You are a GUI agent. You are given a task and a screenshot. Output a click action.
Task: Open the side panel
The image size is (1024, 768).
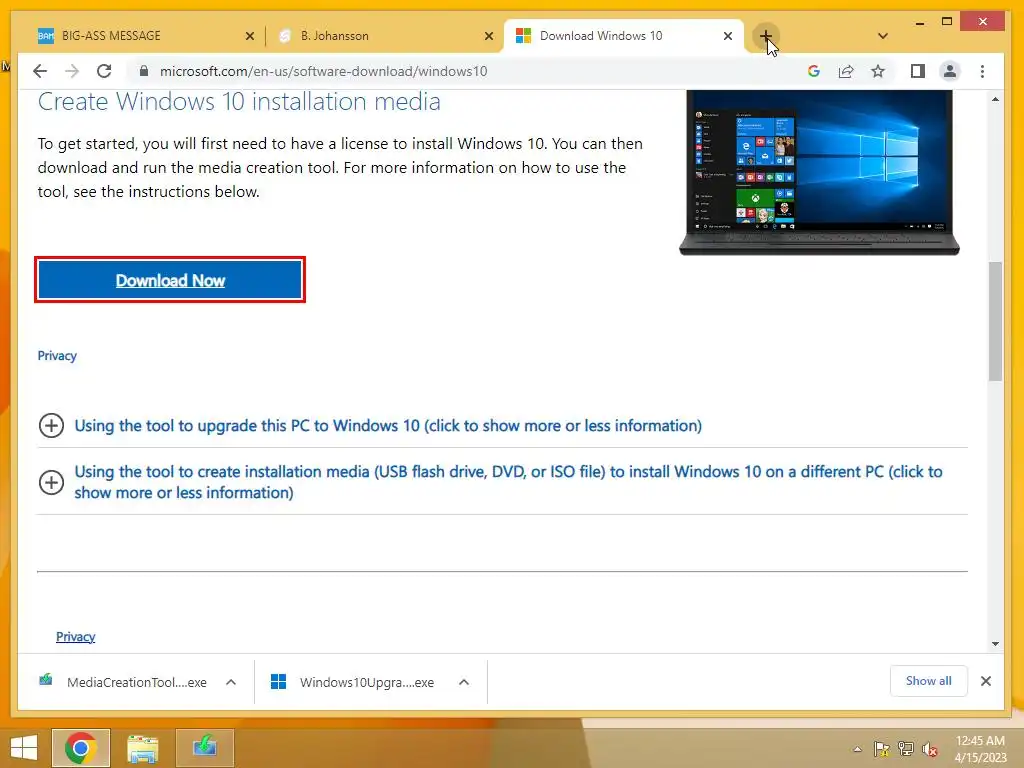(918, 71)
